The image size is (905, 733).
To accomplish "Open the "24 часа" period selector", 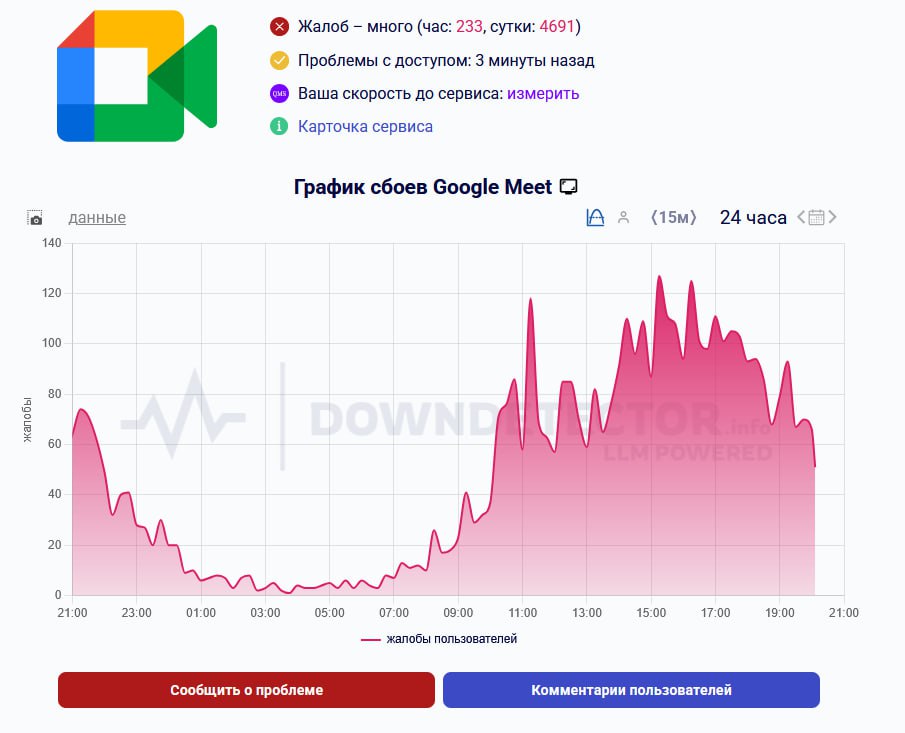I will point(753,218).
